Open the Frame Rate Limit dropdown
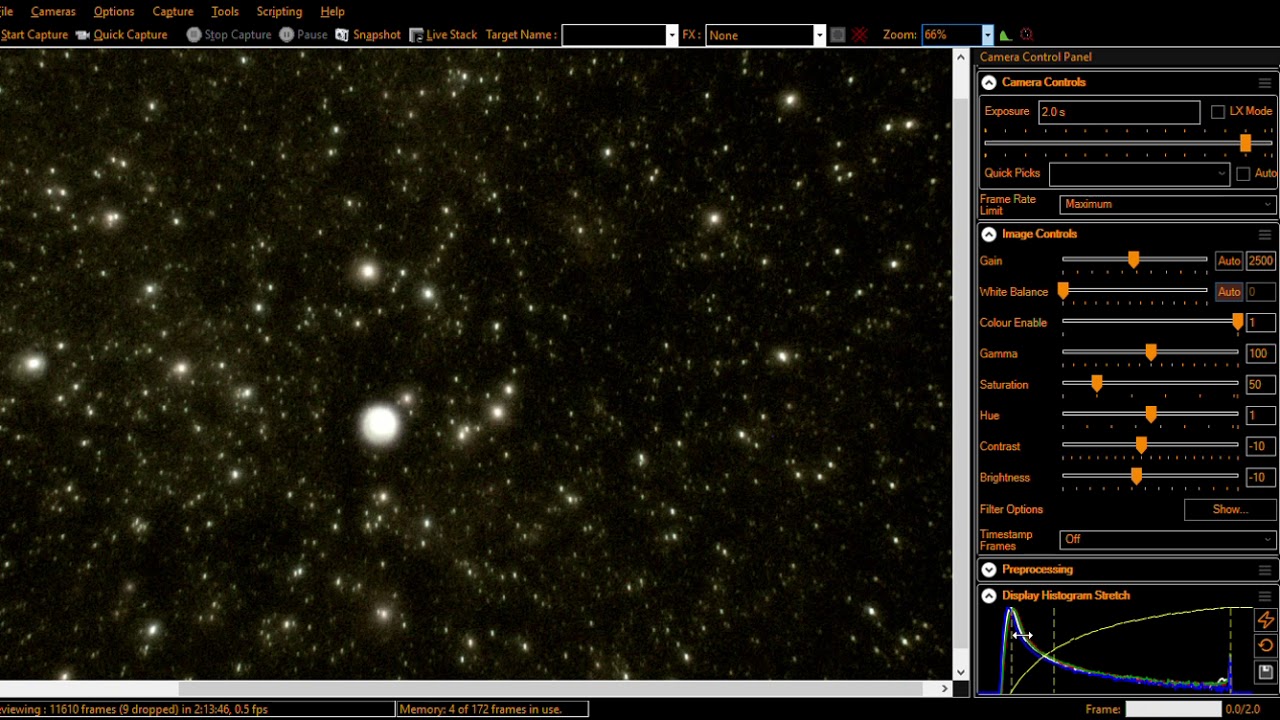Screen dimensions: 1280x720 point(1167,204)
